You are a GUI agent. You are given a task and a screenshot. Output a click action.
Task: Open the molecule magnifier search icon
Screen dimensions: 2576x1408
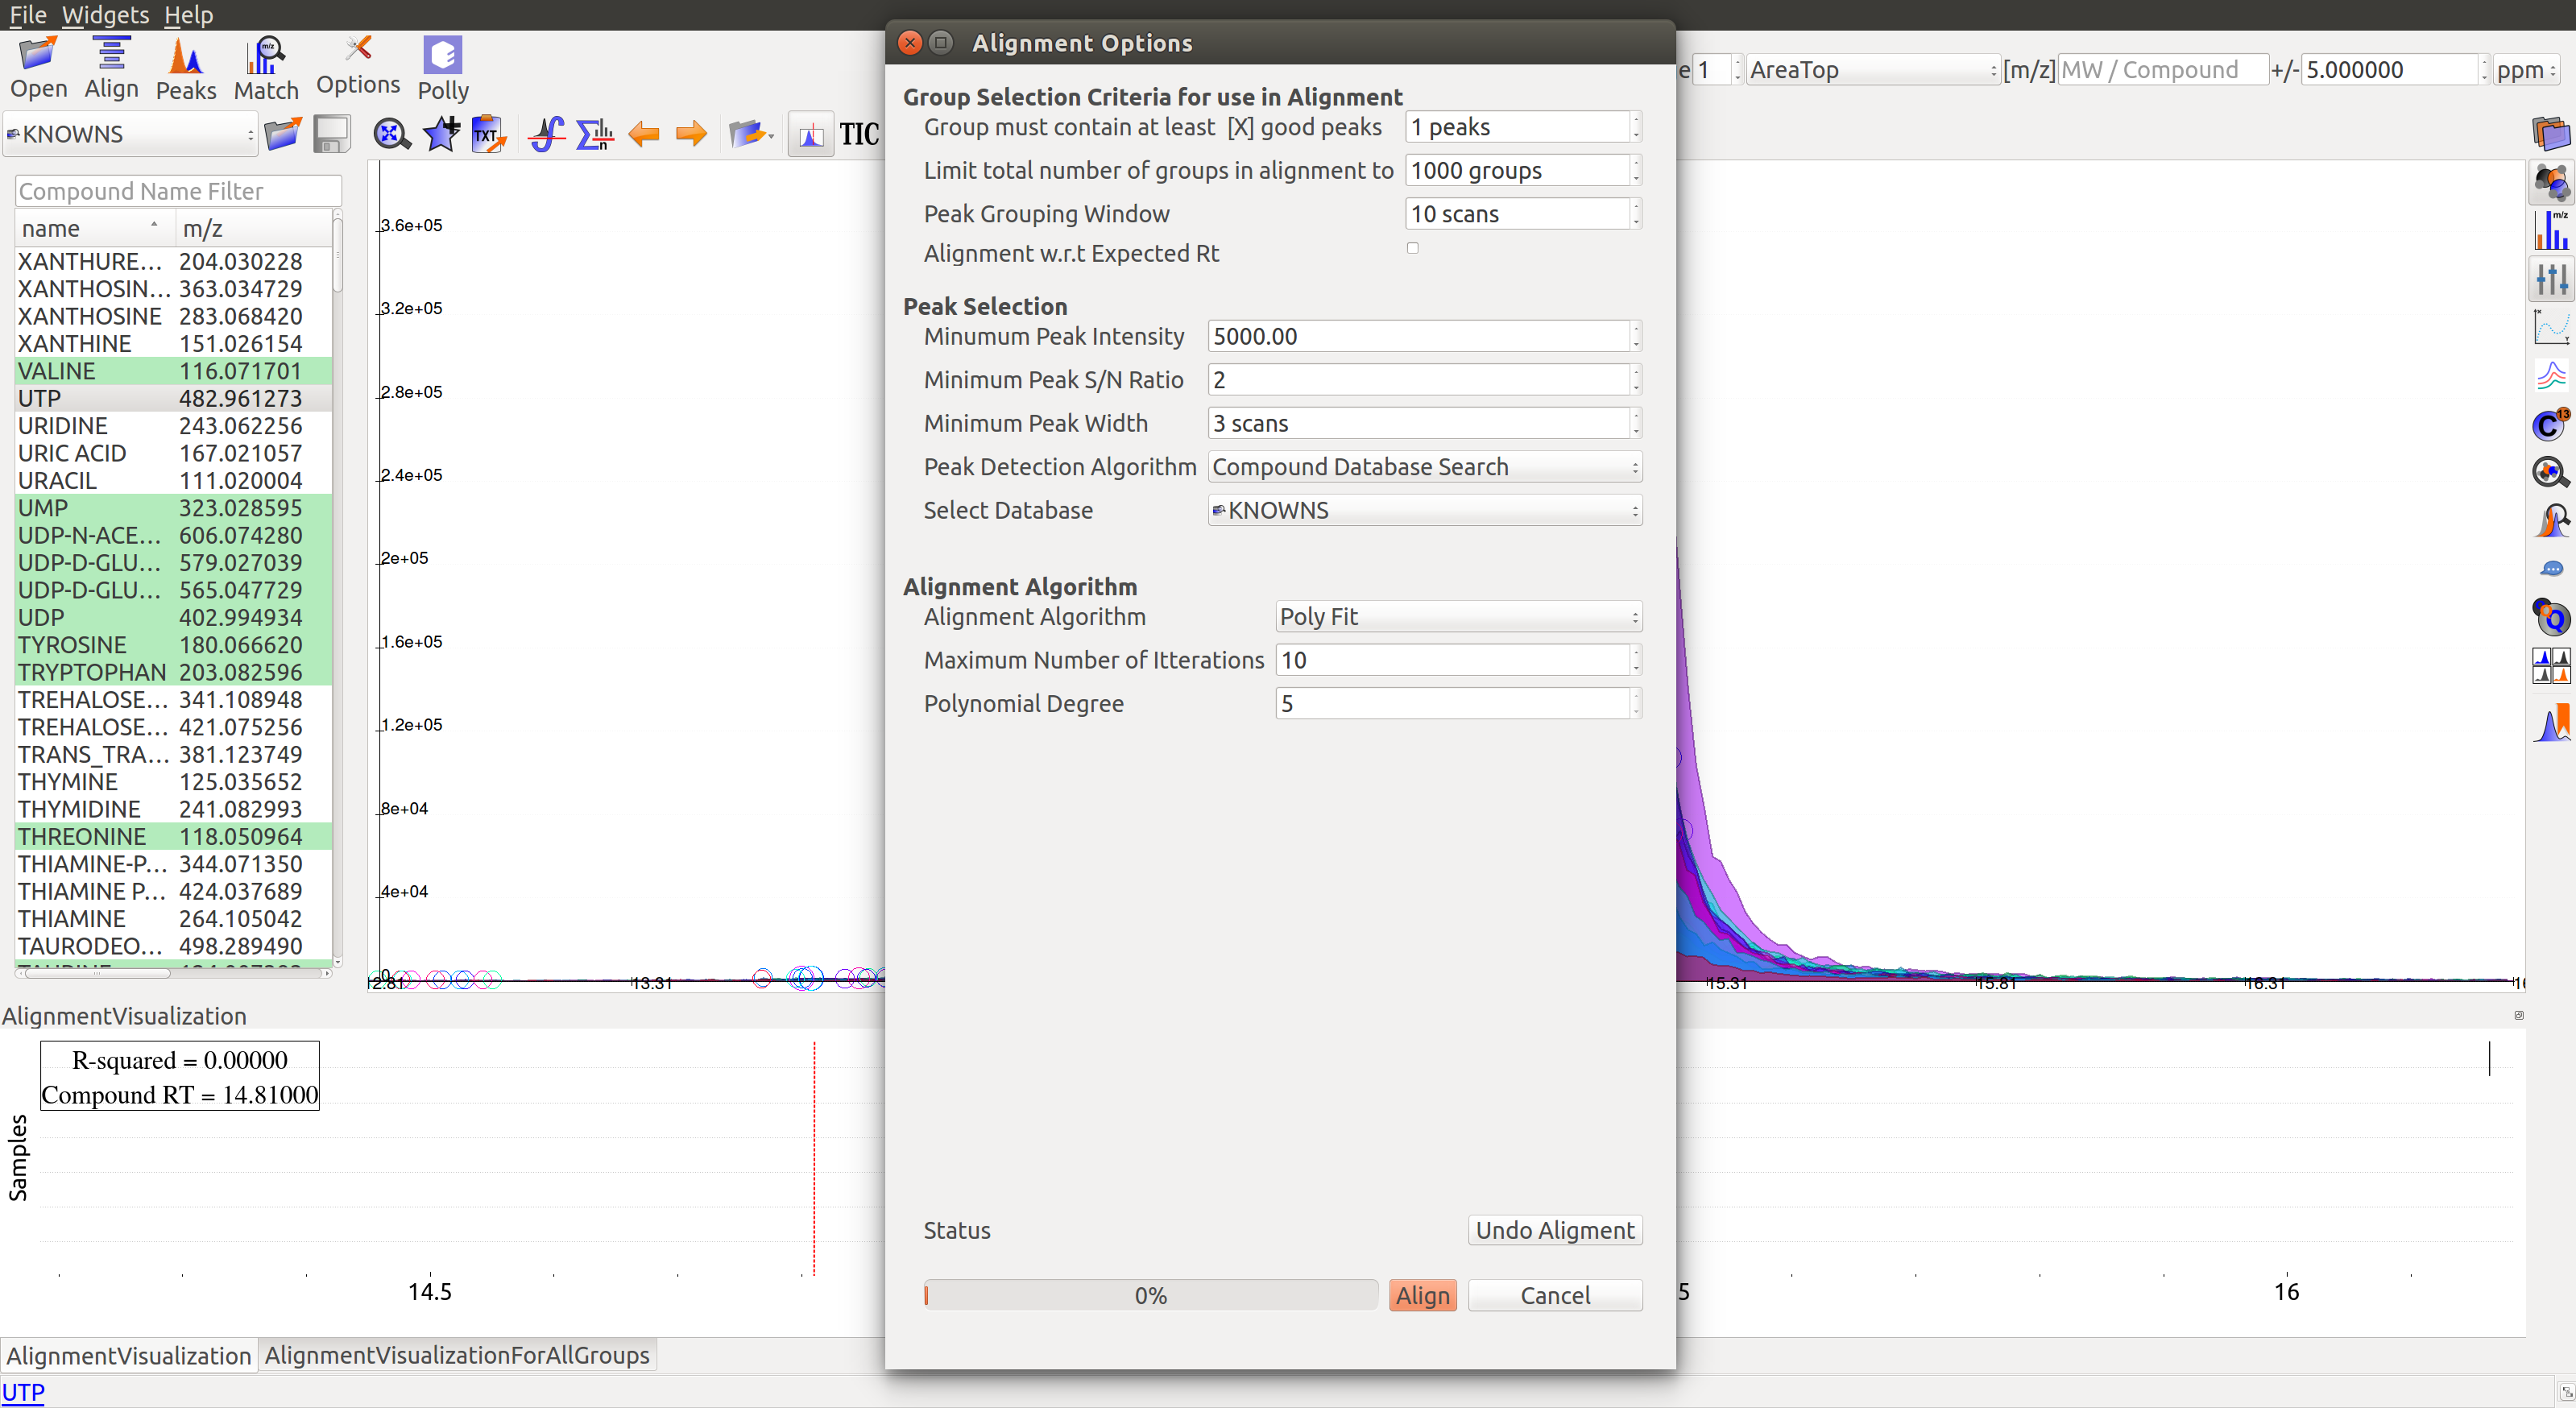[2551, 473]
